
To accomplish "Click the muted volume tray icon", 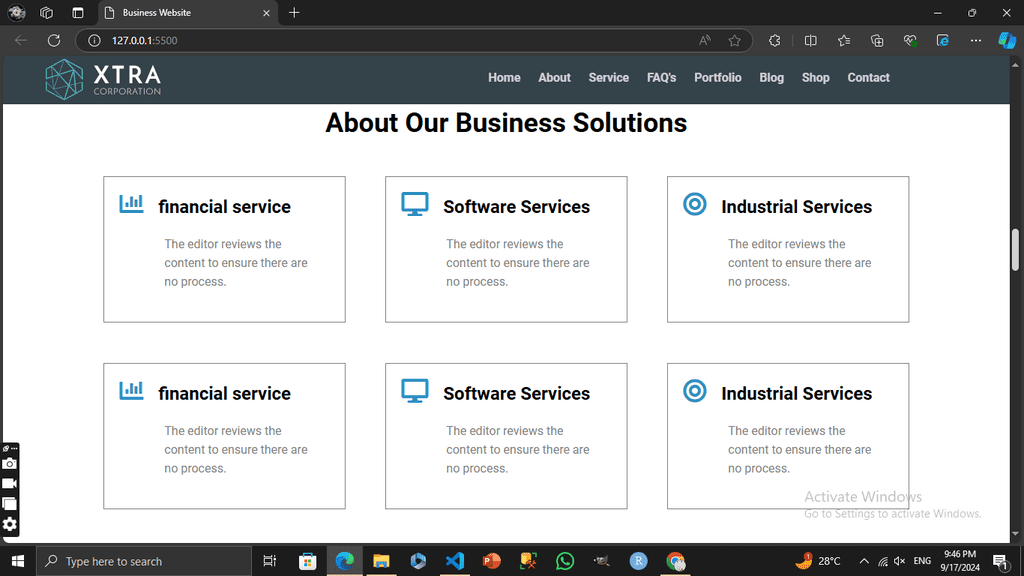I will pos(900,561).
